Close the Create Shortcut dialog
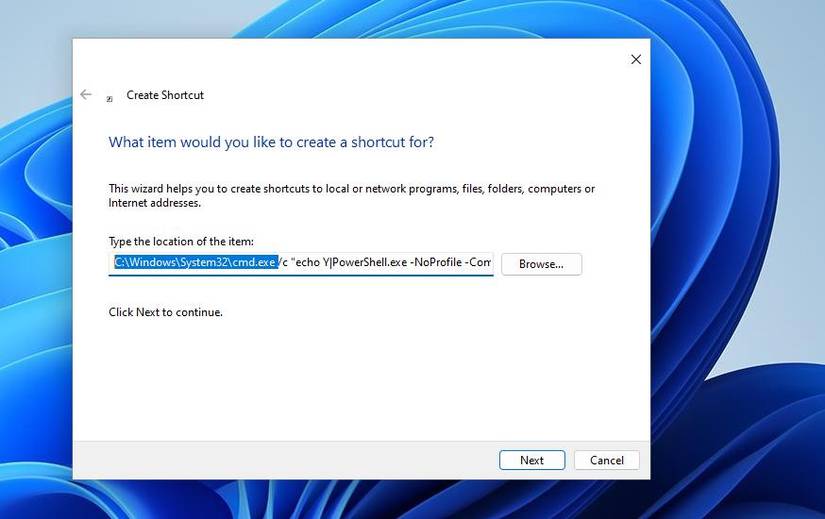Screen dimensions: 825x519 (636, 59)
